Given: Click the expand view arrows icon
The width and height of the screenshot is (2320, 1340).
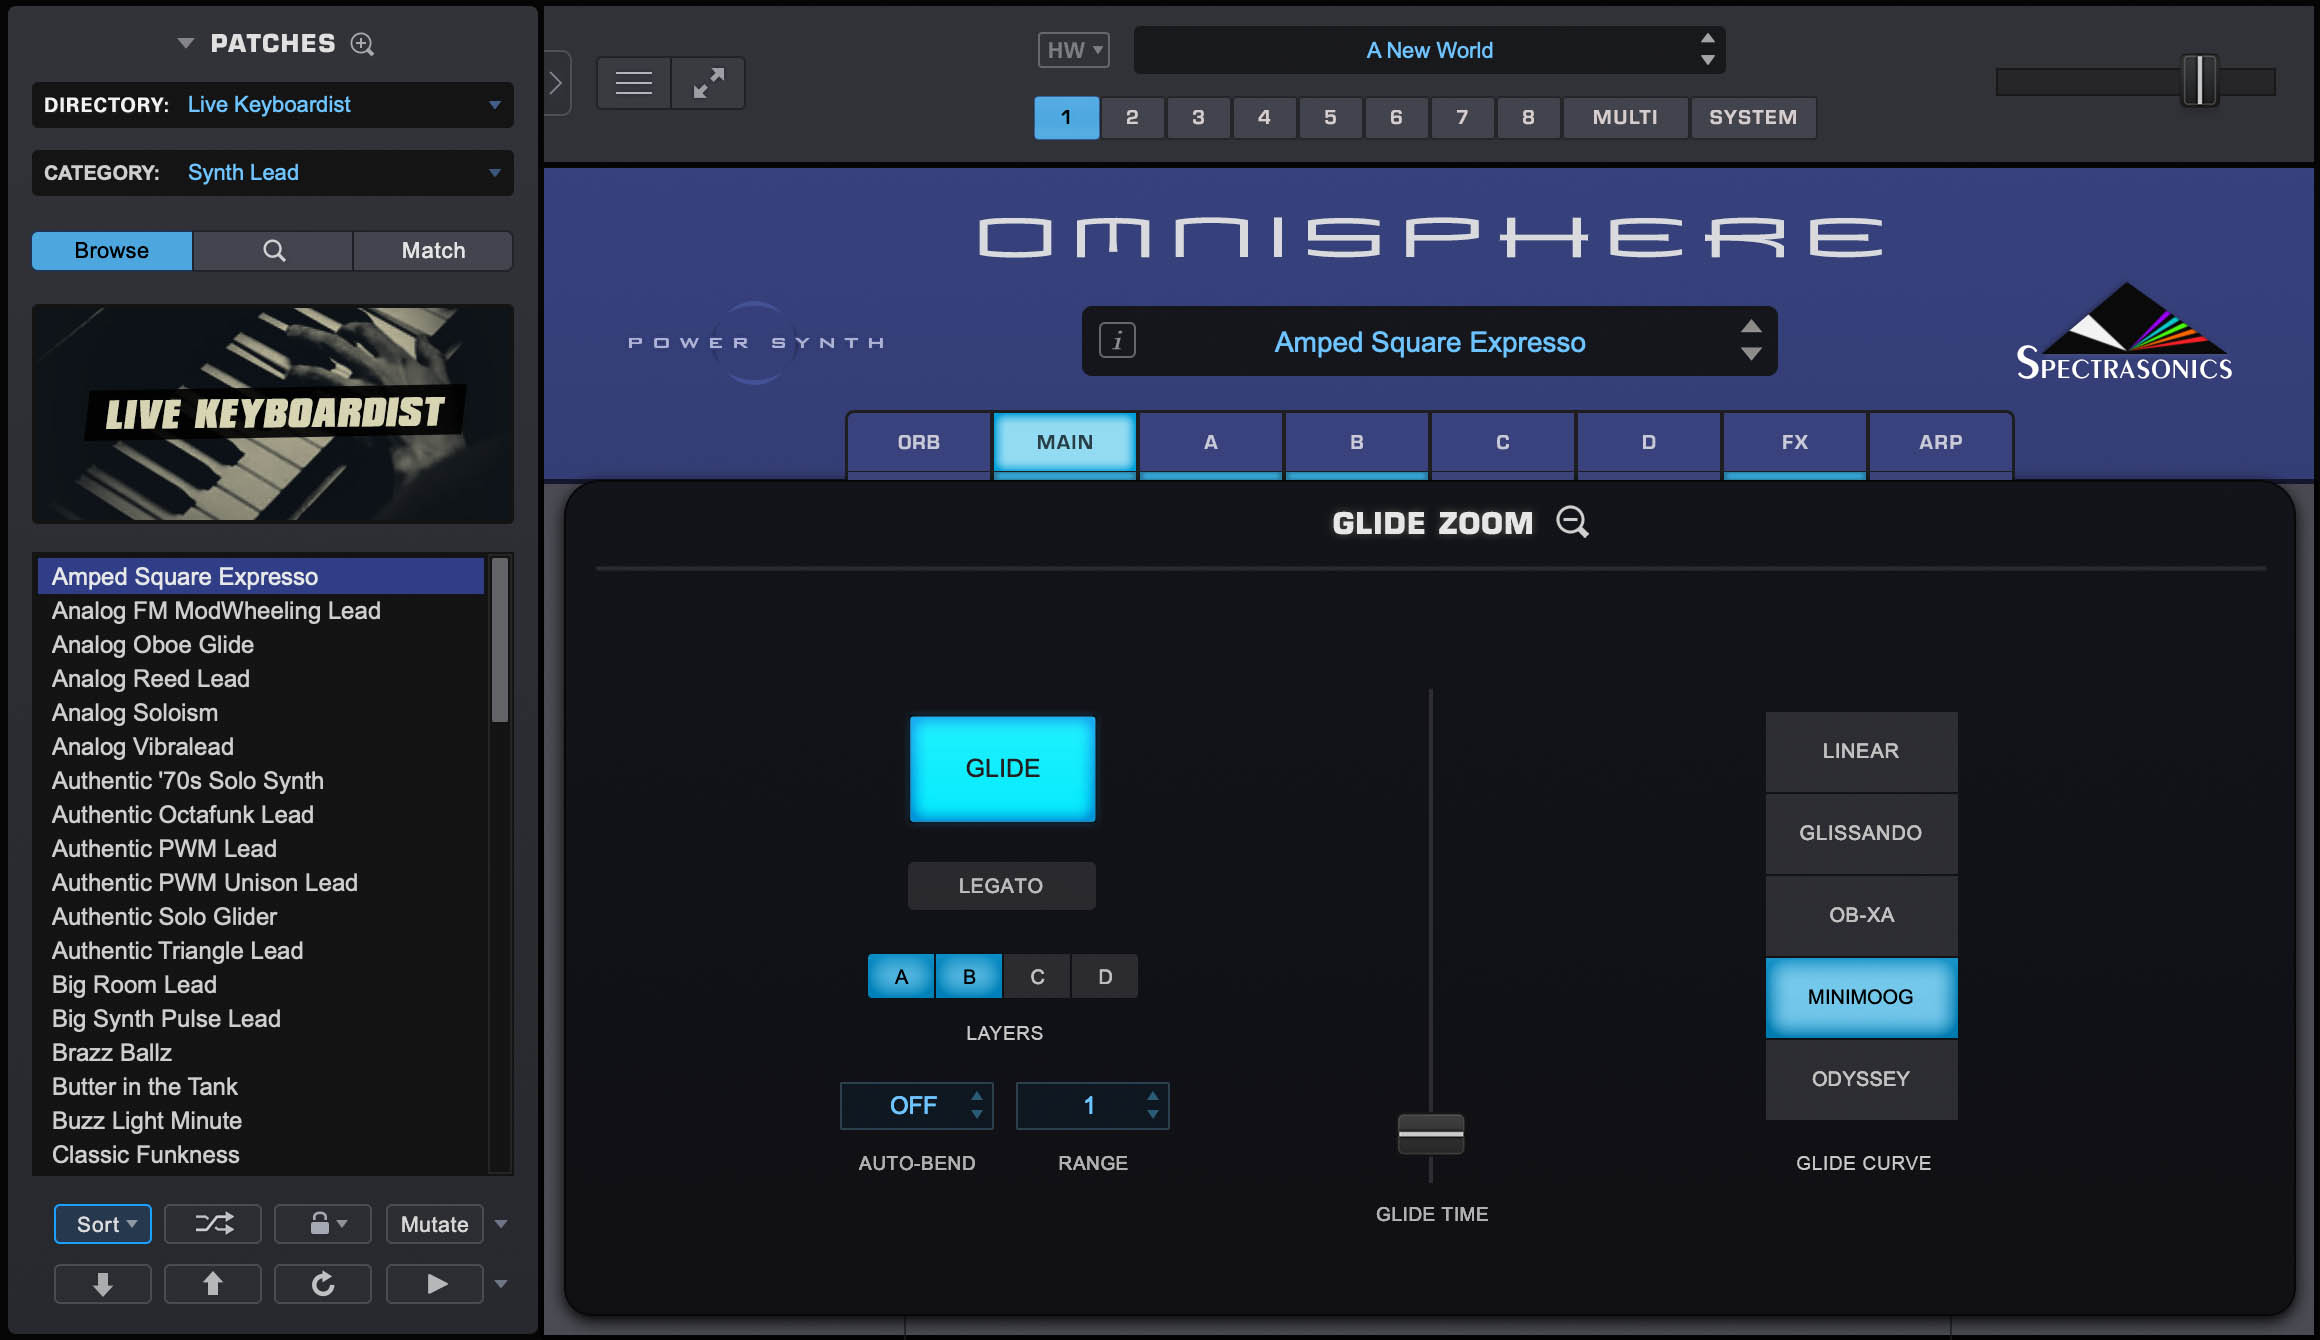Looking at the screenshot, I should pos(708,82).
